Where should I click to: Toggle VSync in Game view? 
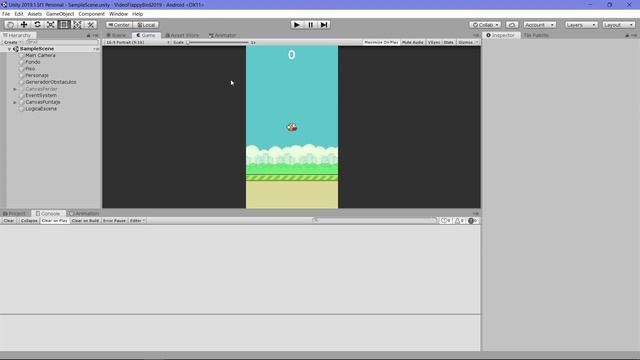[434, 42]
